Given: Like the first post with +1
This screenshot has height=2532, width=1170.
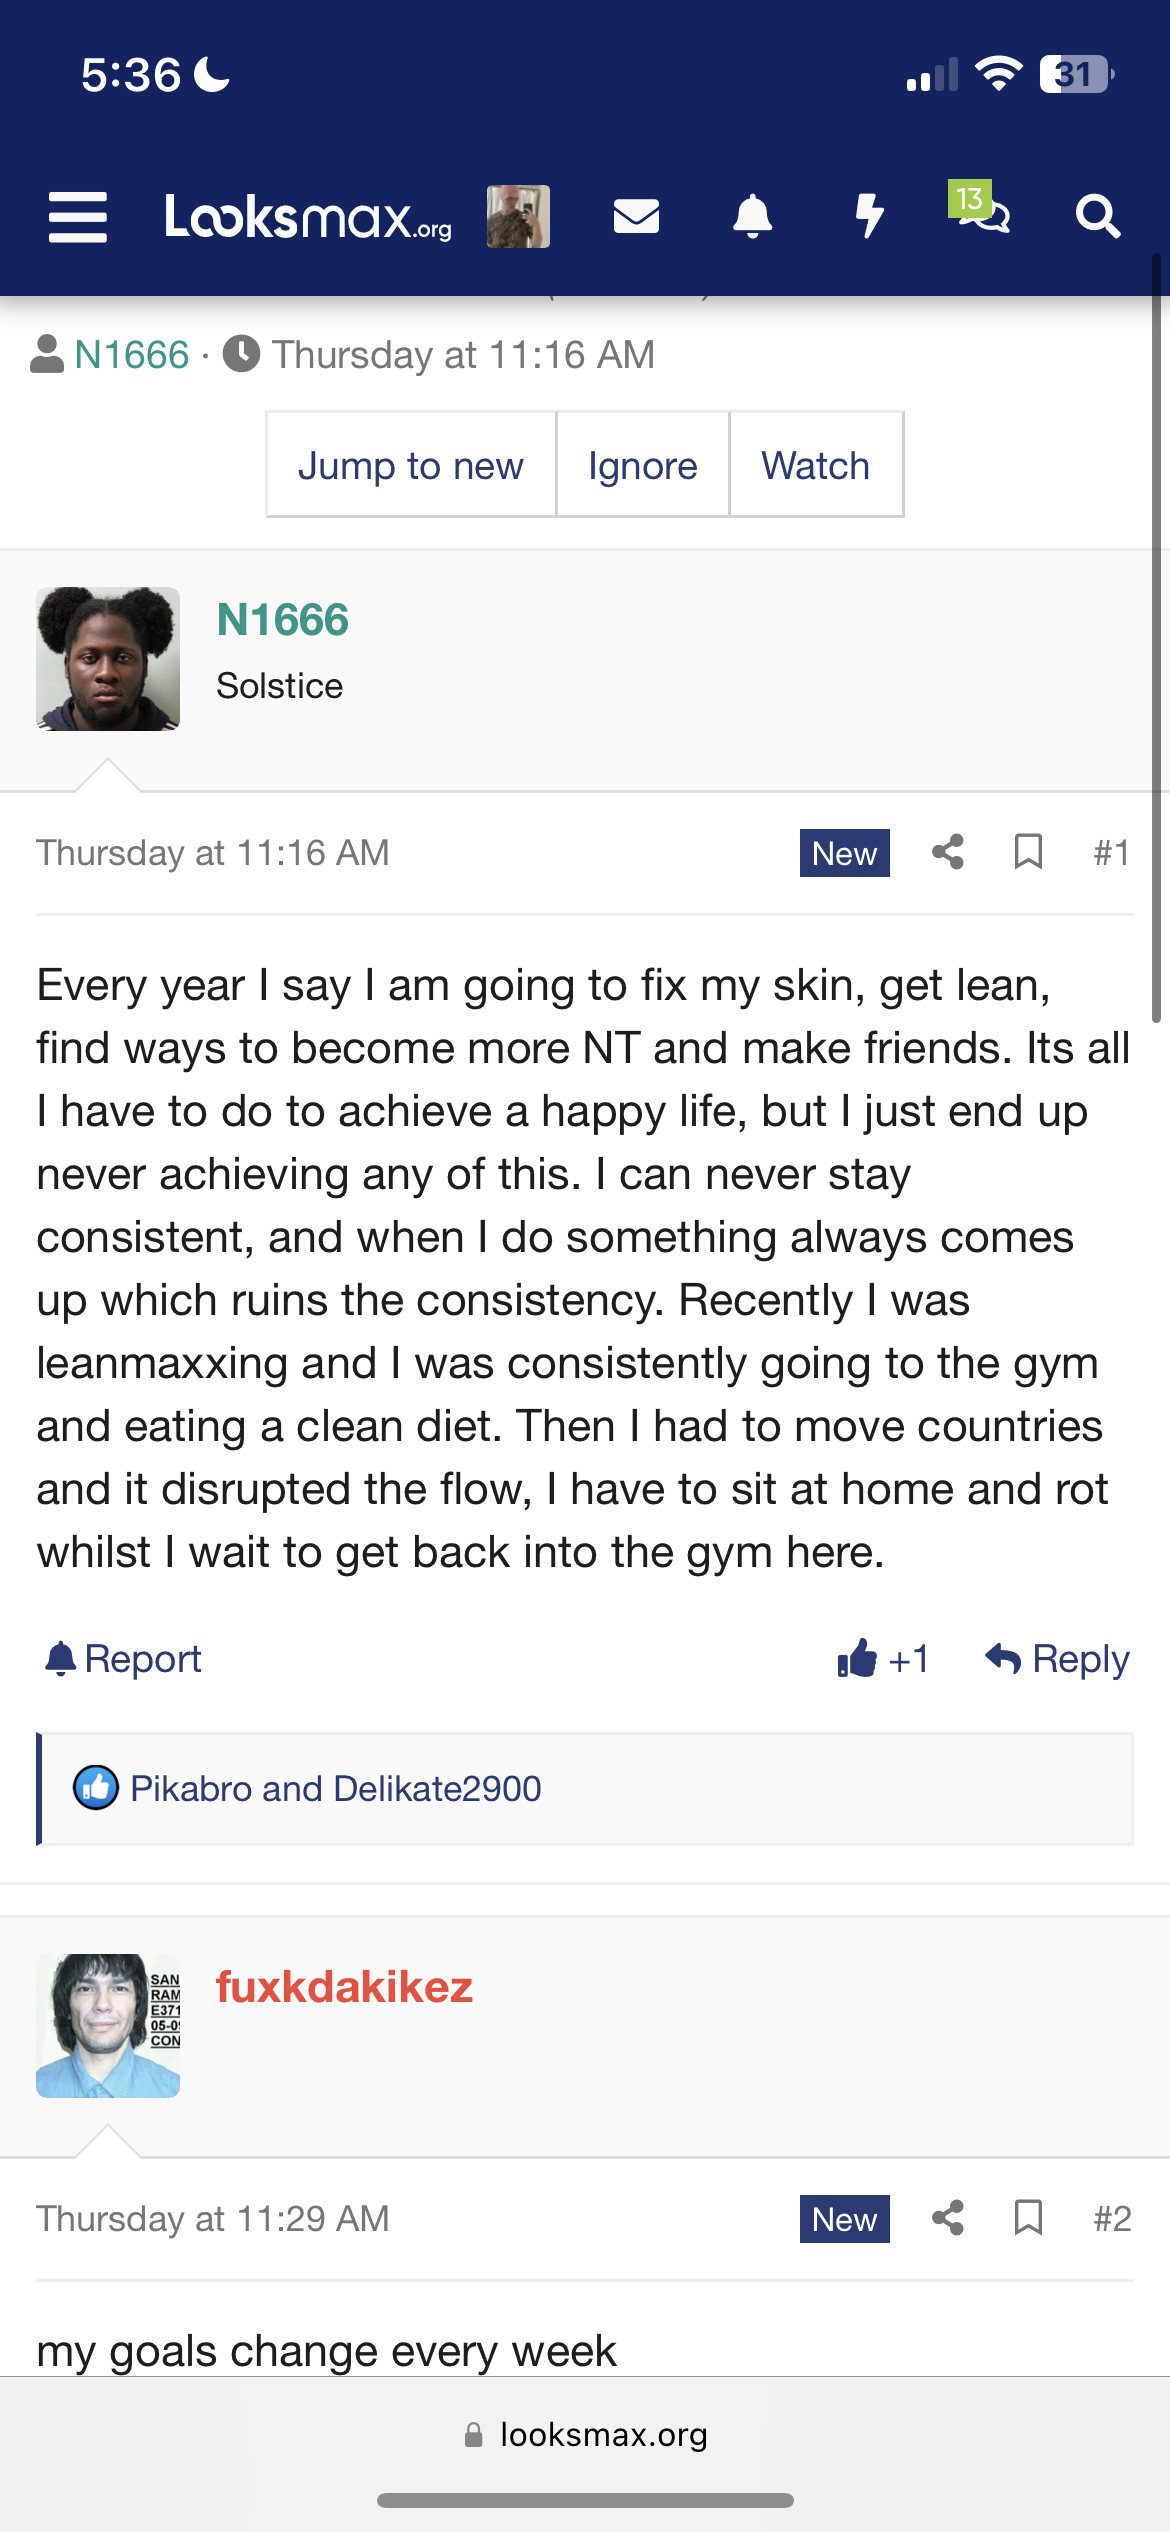Looking at the screenshot, I should point(883,1659).
